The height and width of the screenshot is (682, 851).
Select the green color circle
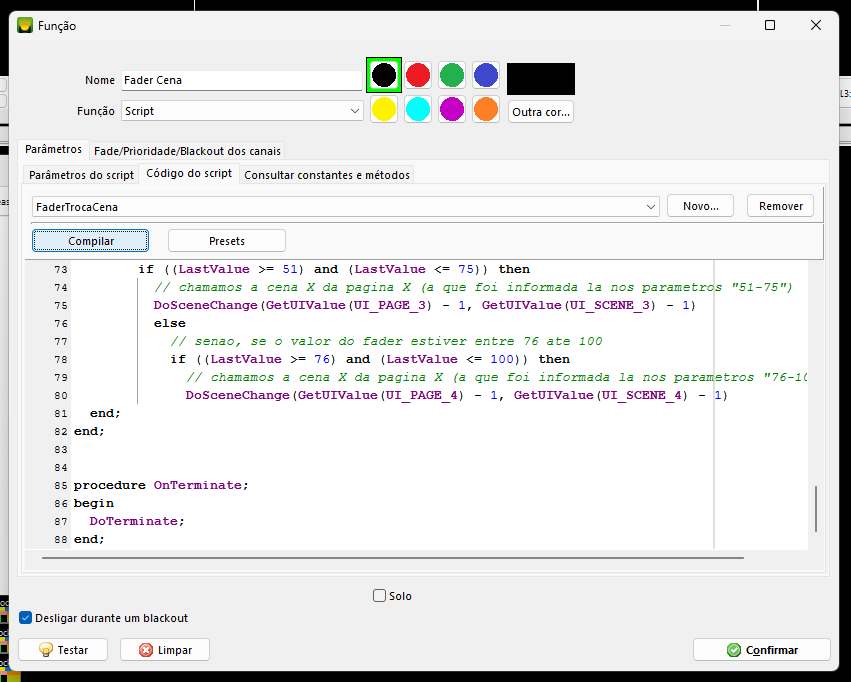(452, 75)
